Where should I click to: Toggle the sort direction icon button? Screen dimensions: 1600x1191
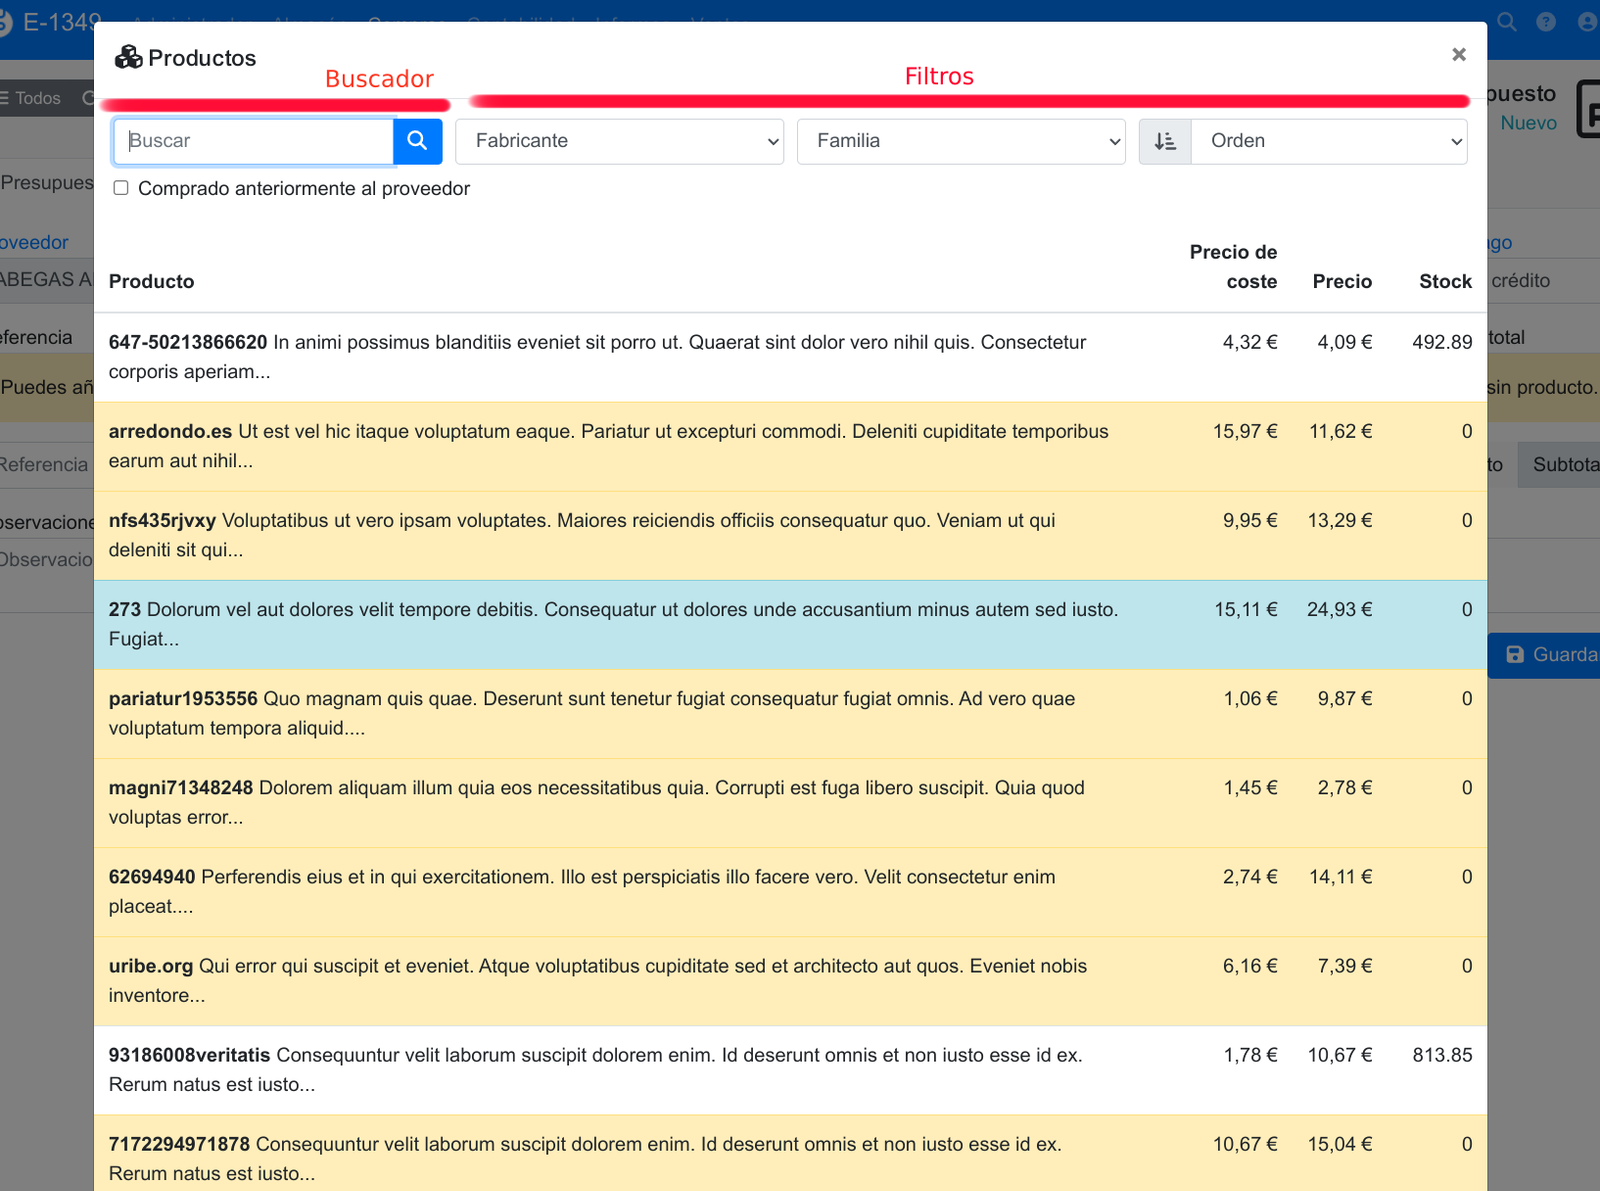coord(1165,141)
